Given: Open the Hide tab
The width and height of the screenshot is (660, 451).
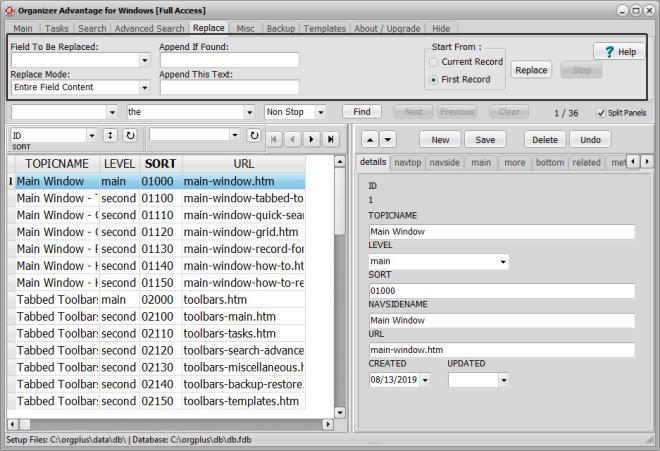Looking at the screenshot, I should [441, 29].
